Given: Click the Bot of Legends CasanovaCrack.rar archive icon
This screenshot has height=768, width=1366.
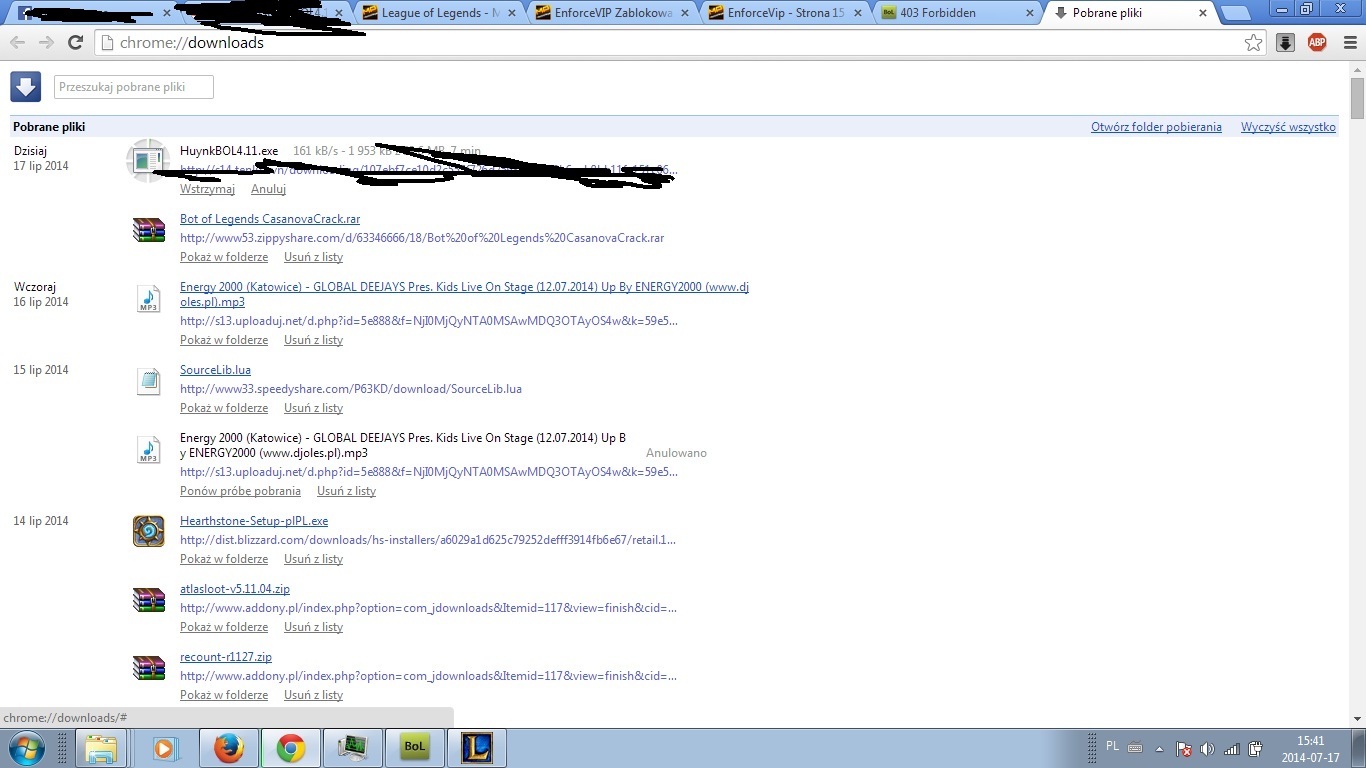Looking at the screenshot, I should [x=148, y=230].
